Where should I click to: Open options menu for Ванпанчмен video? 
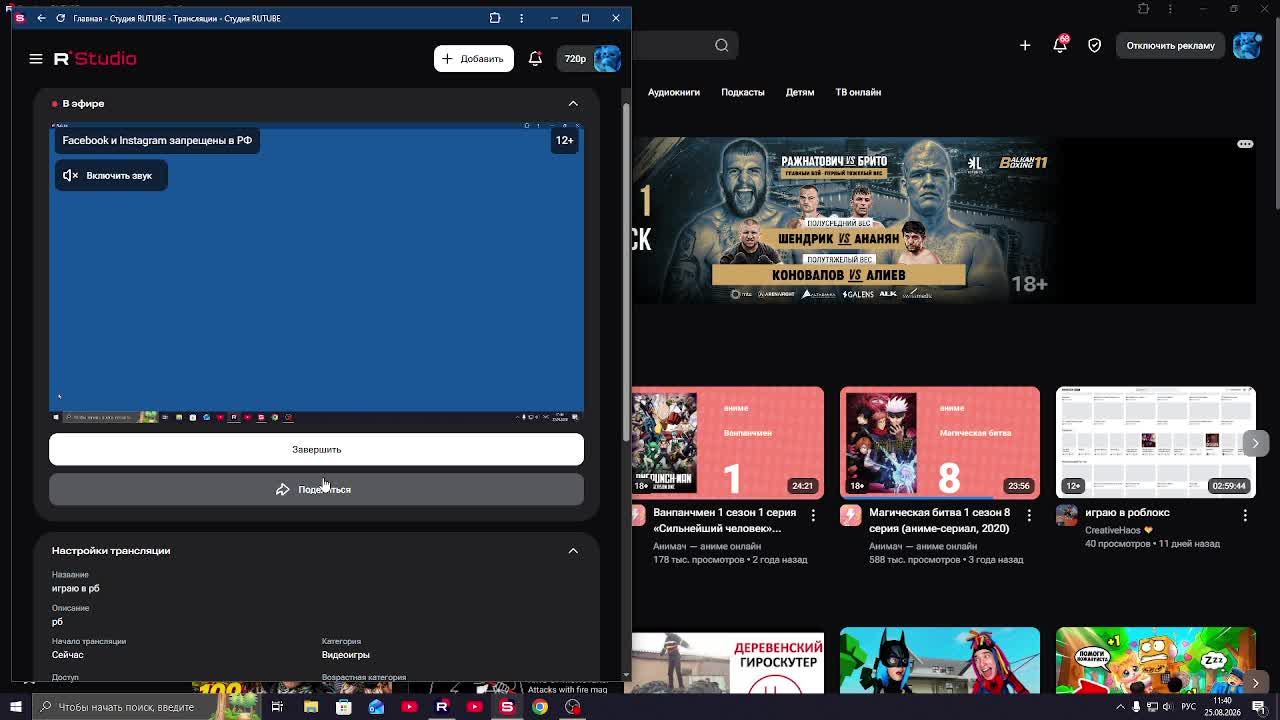(813, 515)
